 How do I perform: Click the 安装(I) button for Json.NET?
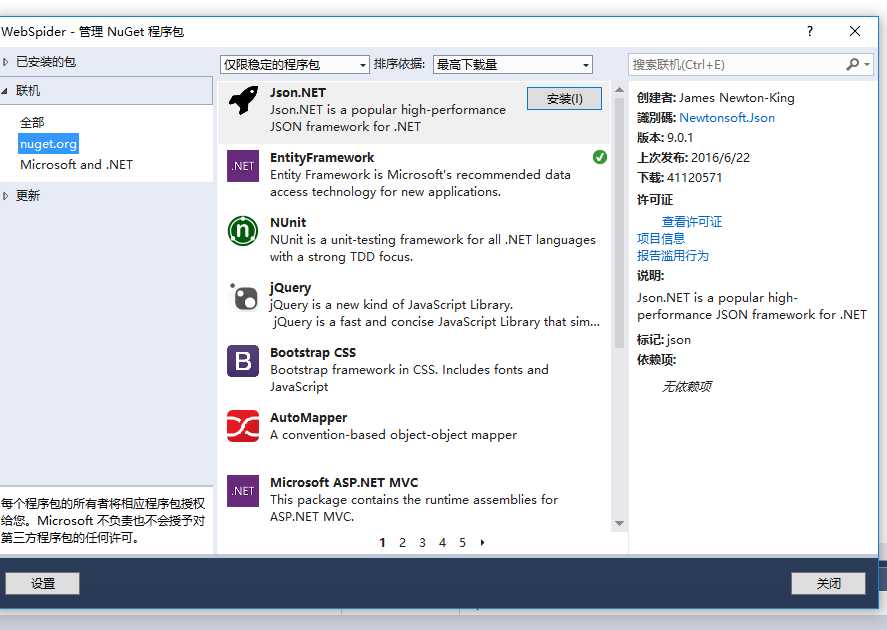pos(564,98)
